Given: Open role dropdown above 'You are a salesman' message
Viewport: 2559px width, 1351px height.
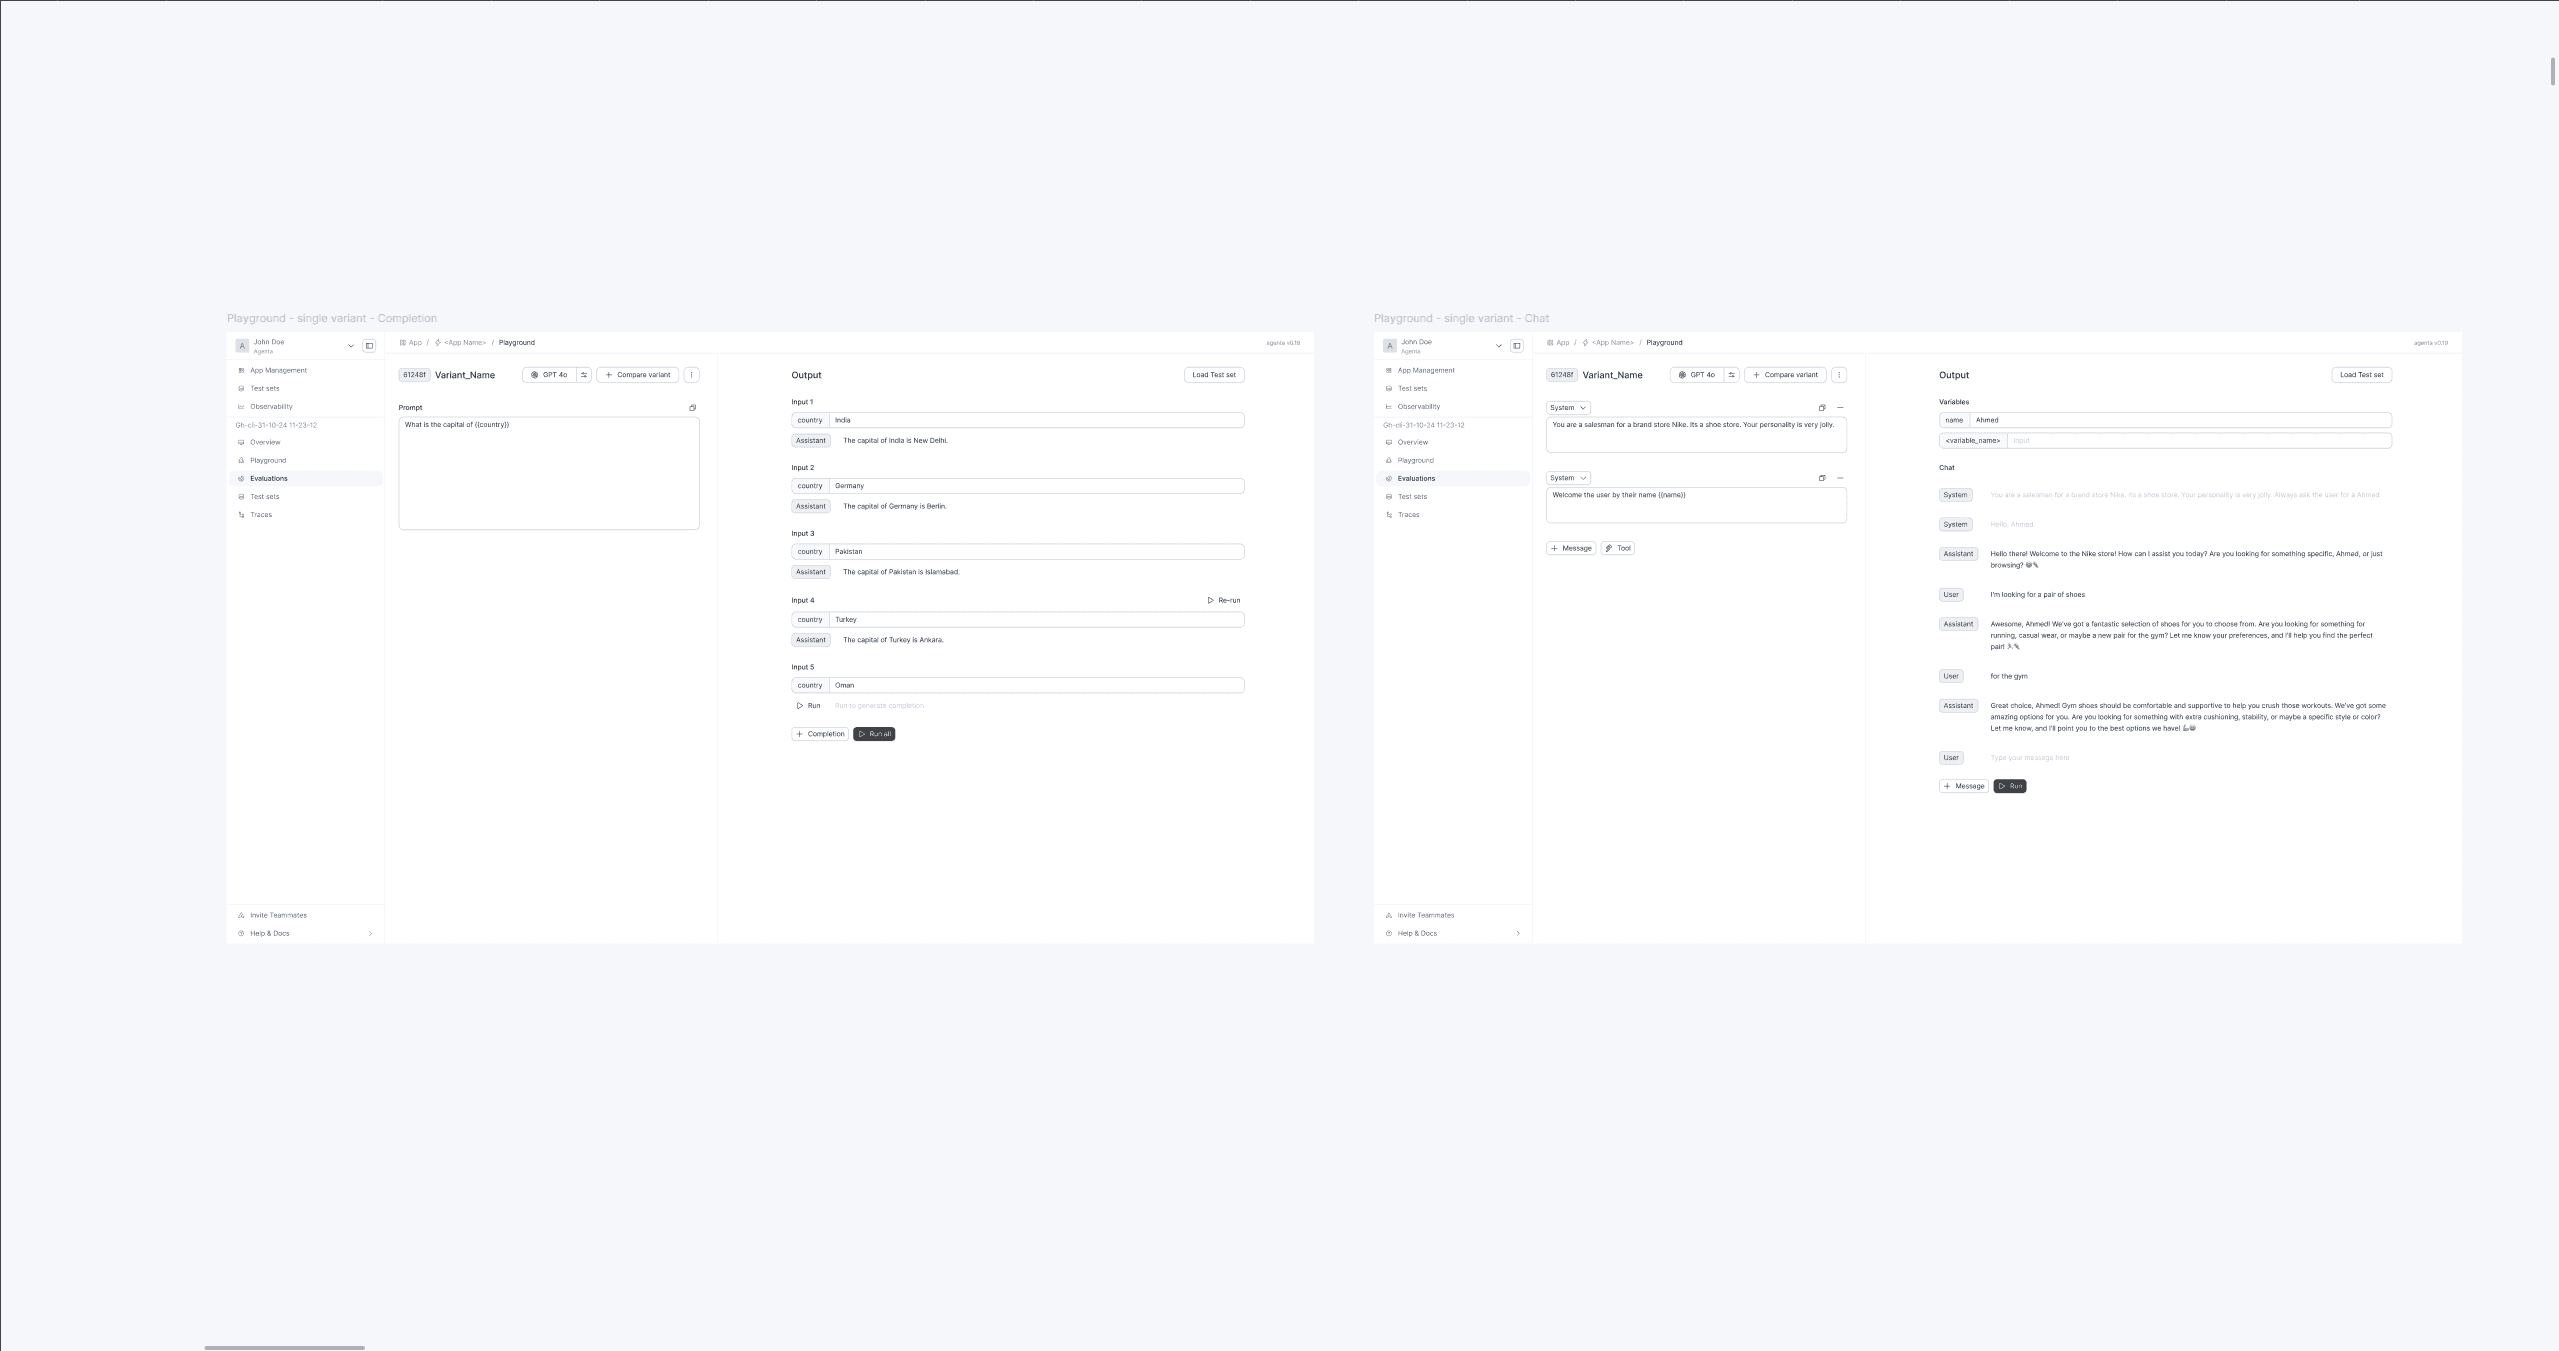Looking at the screenshot, I should click(1568, 408).
